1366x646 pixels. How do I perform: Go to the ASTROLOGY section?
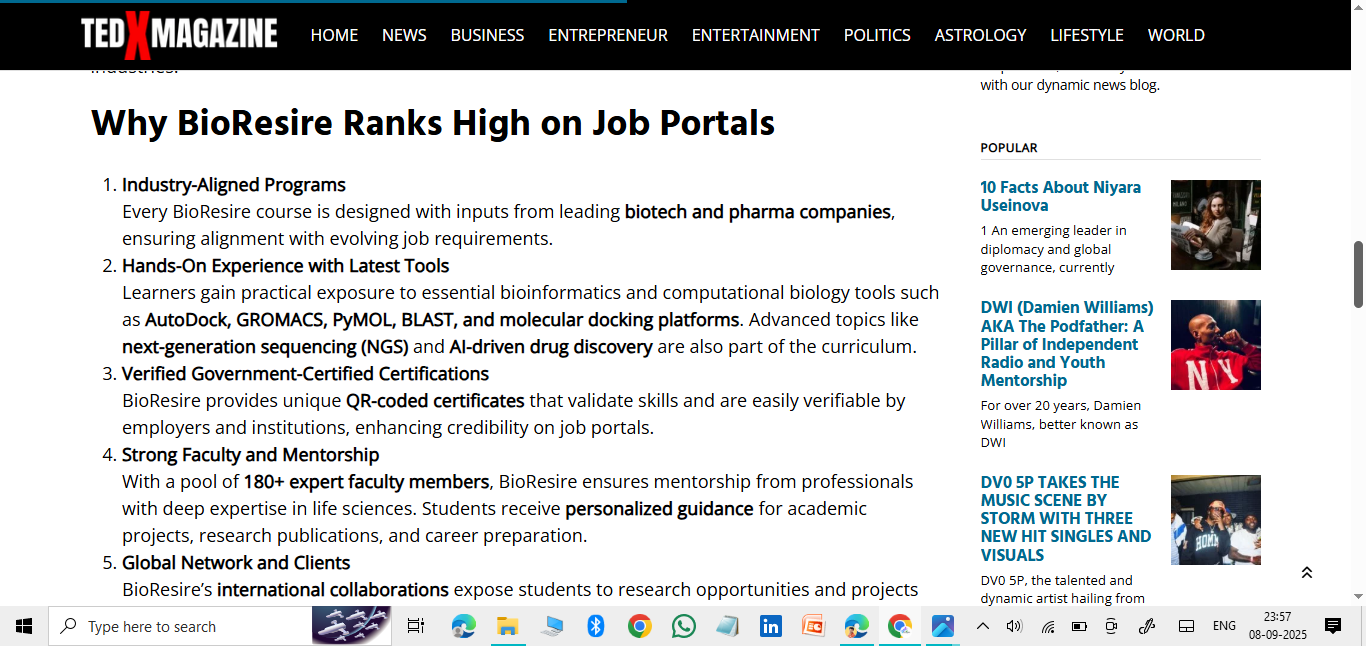click(980, 35)
